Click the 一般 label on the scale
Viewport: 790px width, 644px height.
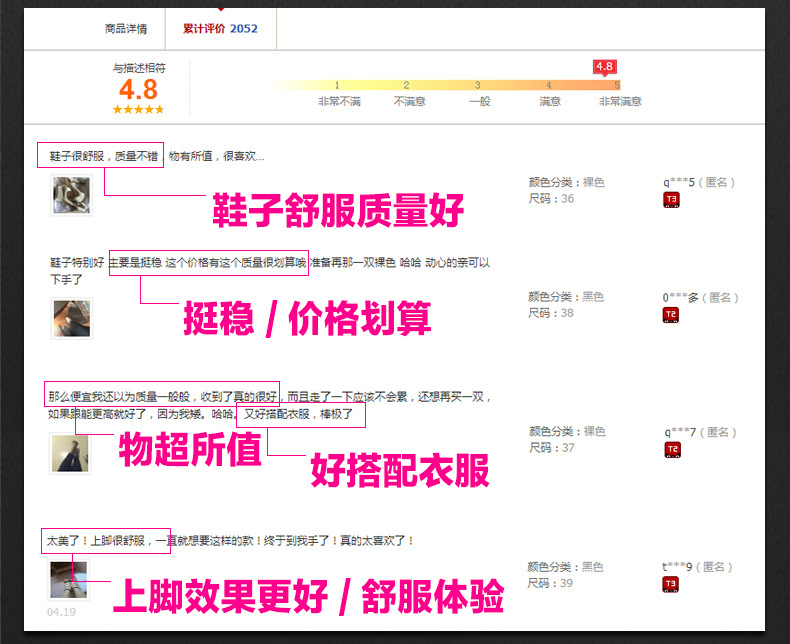pyautogui.click(x=480, y=101)
